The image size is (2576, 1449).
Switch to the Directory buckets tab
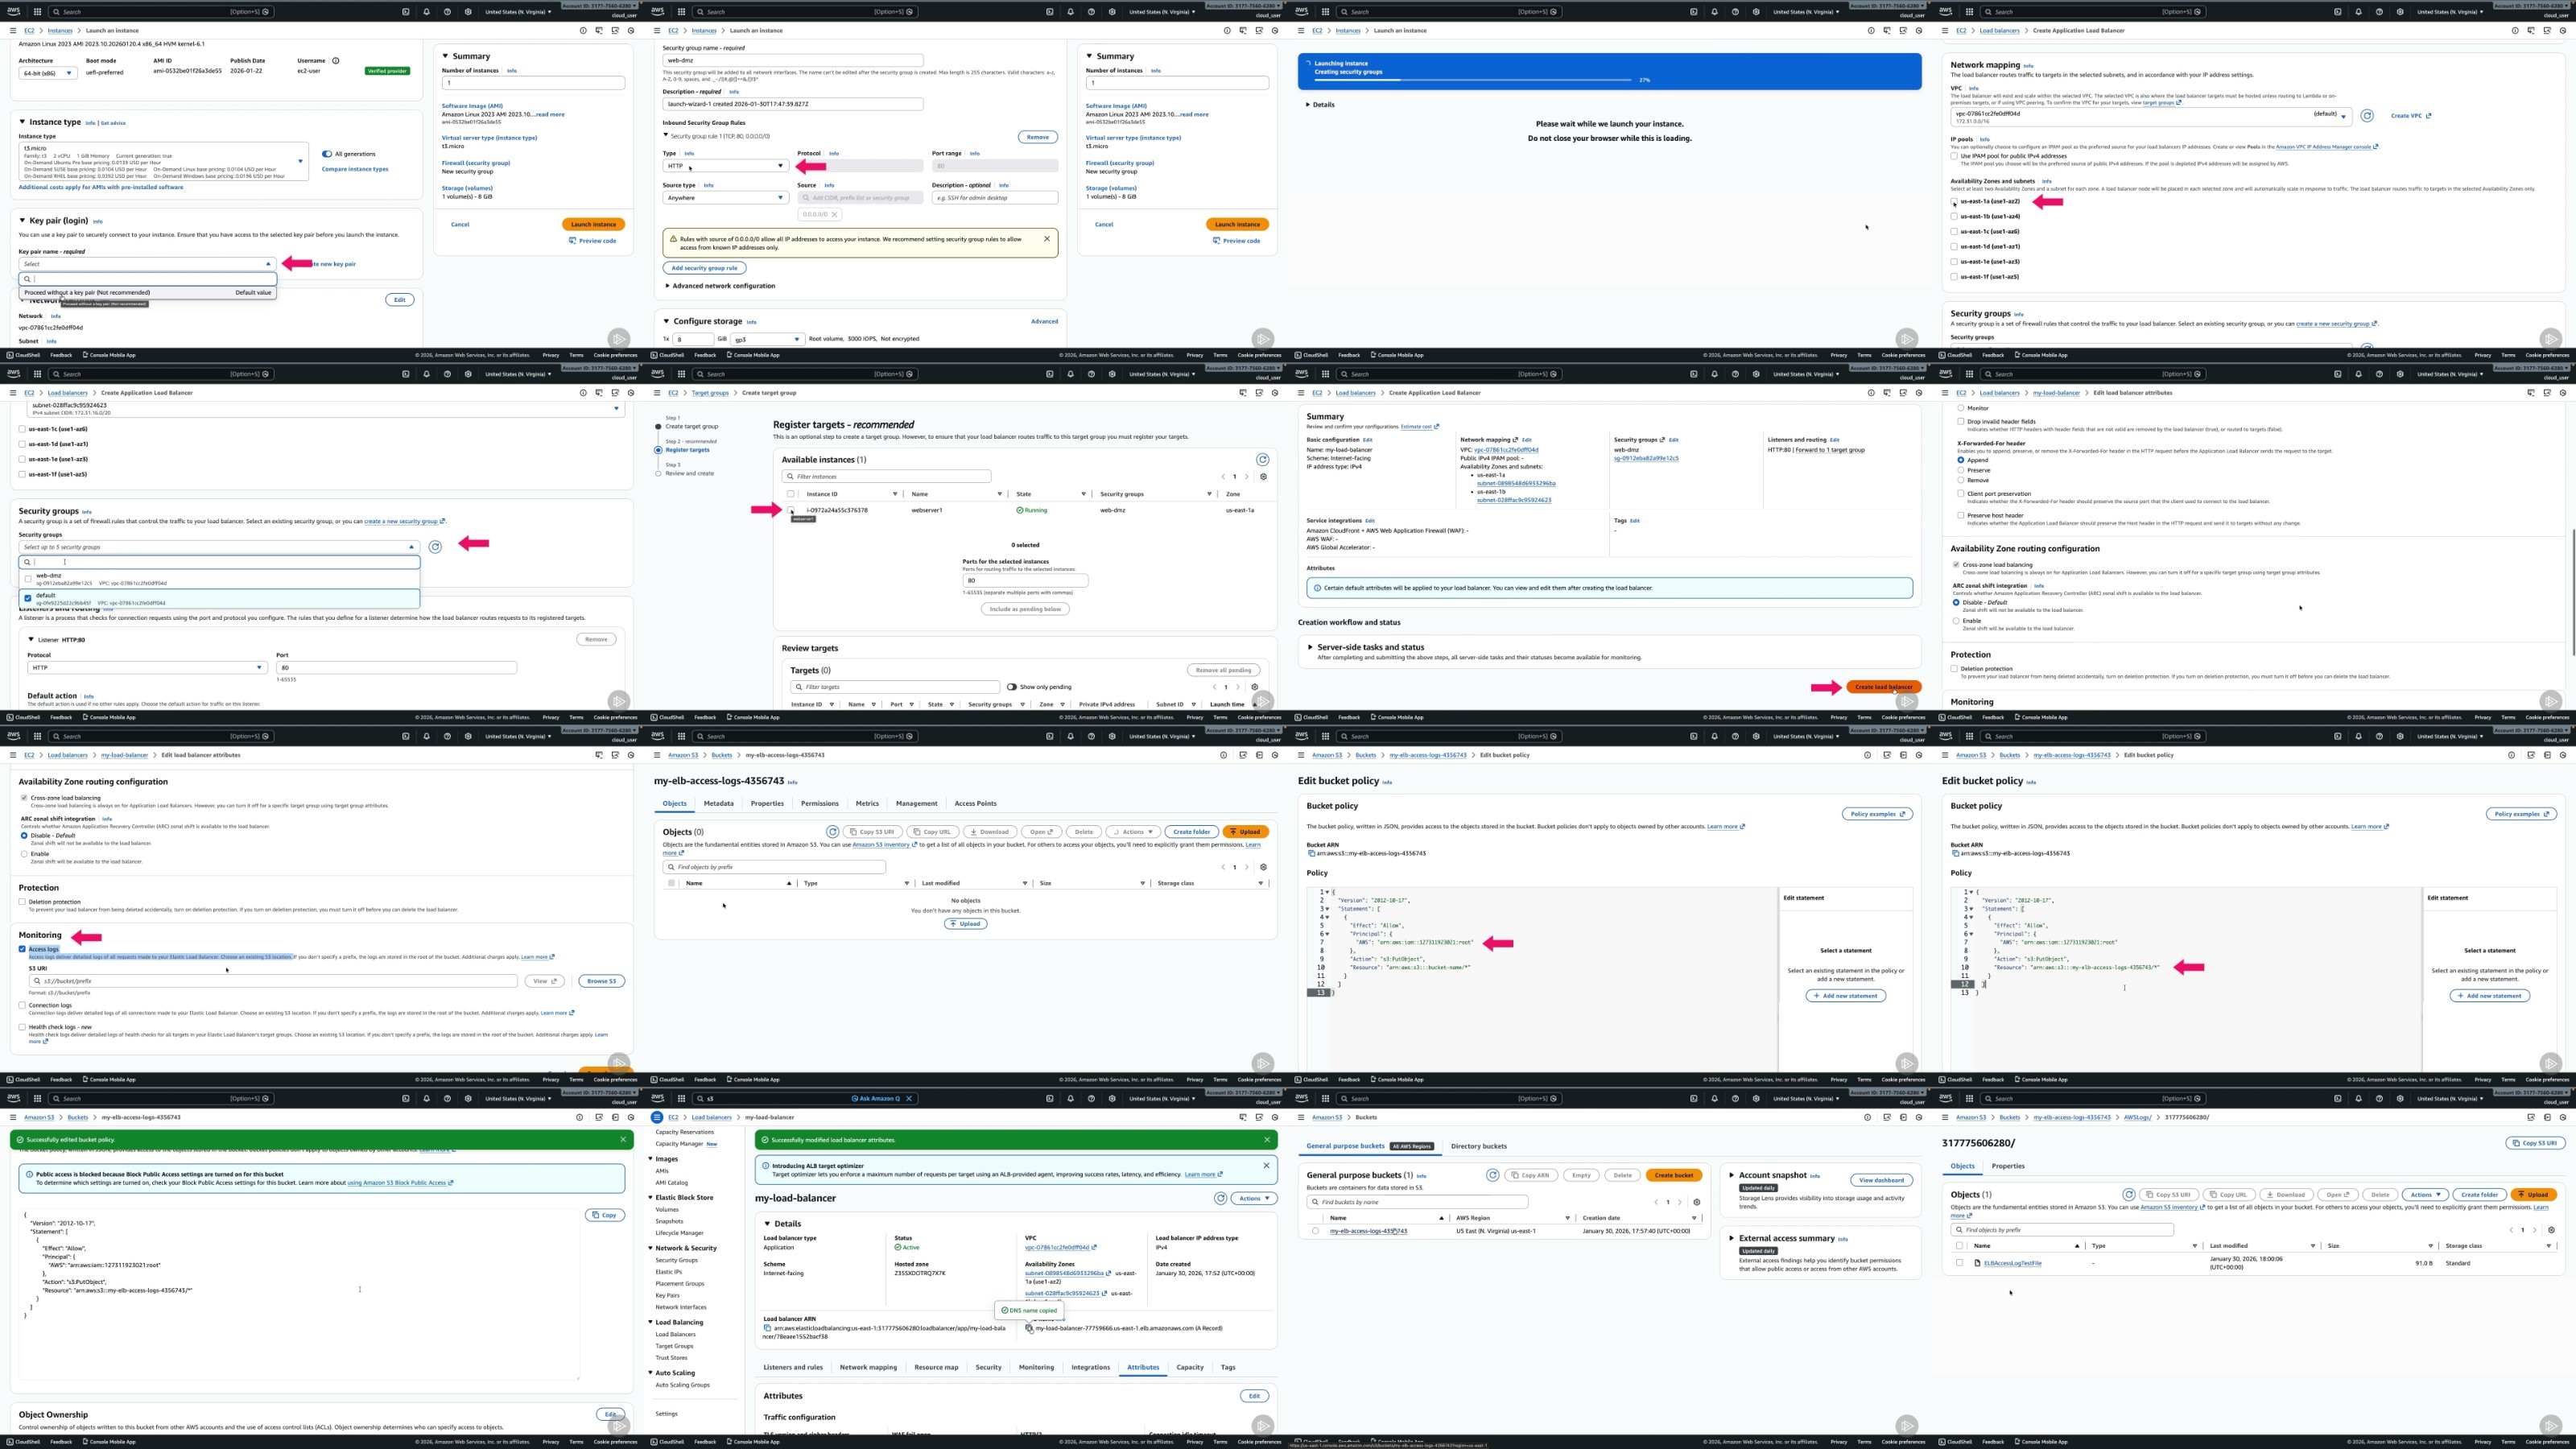pyautogui.click(x=1478, y=1146)
